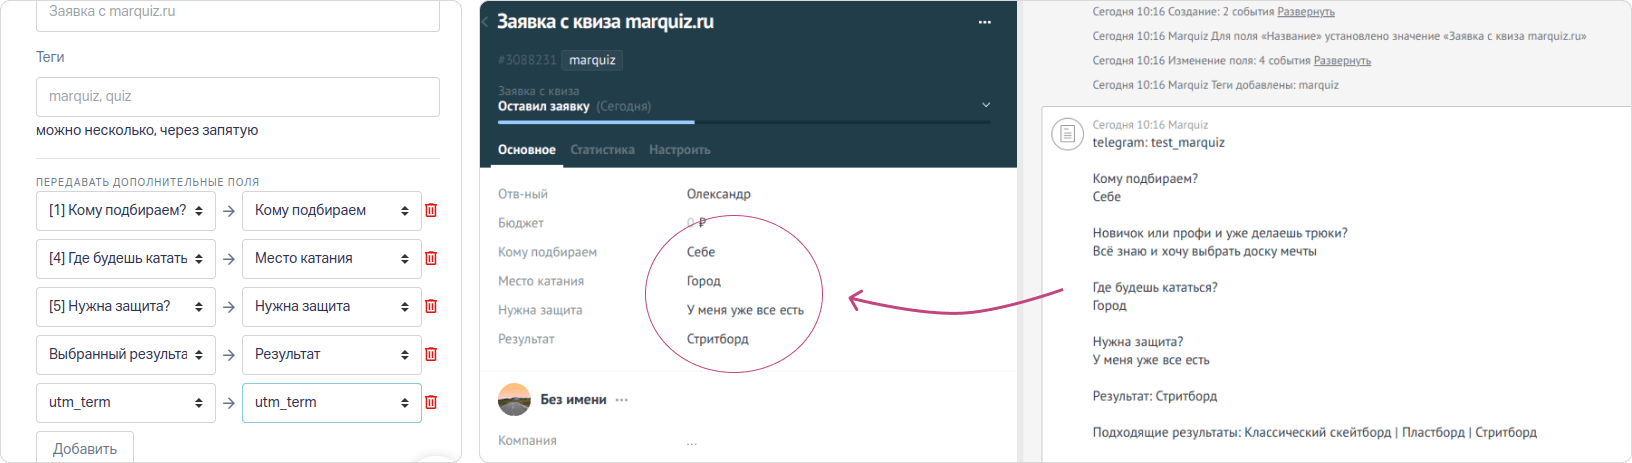Remove the utm_term mapping with trash icon

[431, 402]
